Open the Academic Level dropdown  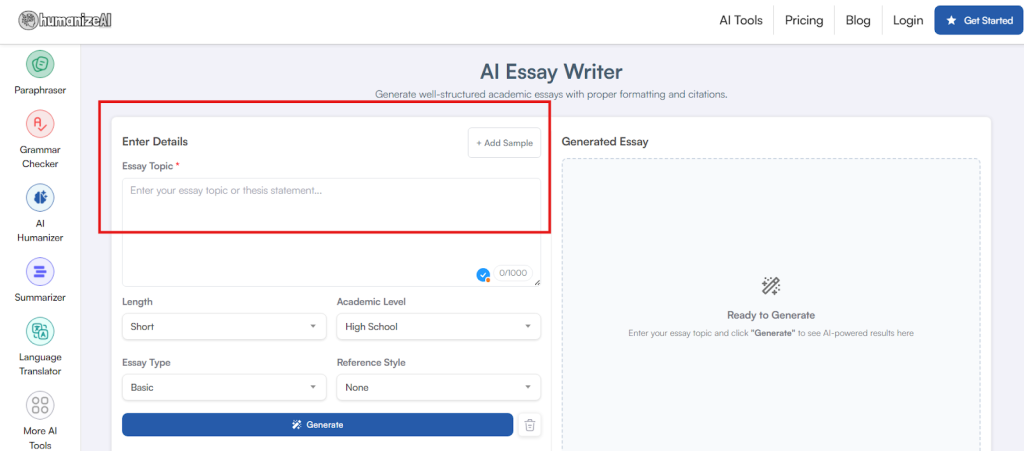coord(438,326)
